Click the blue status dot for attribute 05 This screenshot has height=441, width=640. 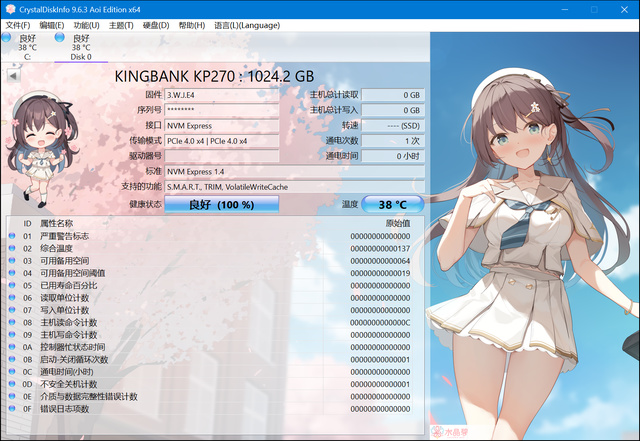[x=12, y=285]
